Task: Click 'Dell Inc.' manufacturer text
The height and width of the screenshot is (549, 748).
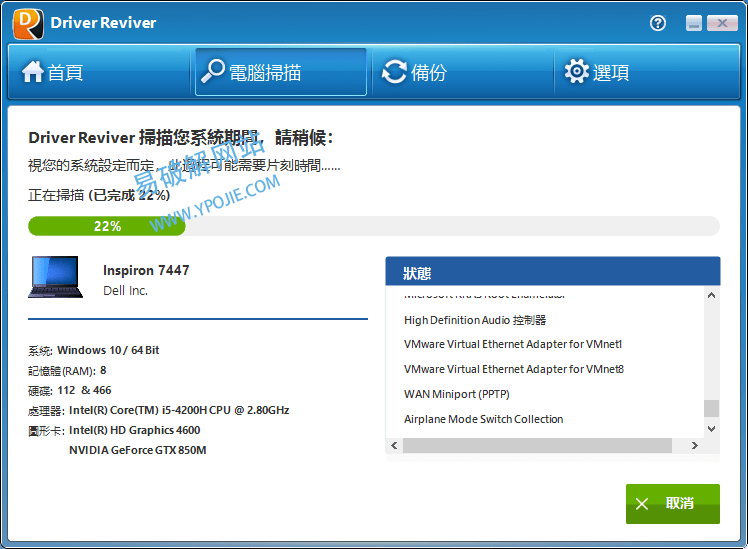Action: tap(125, 290)
